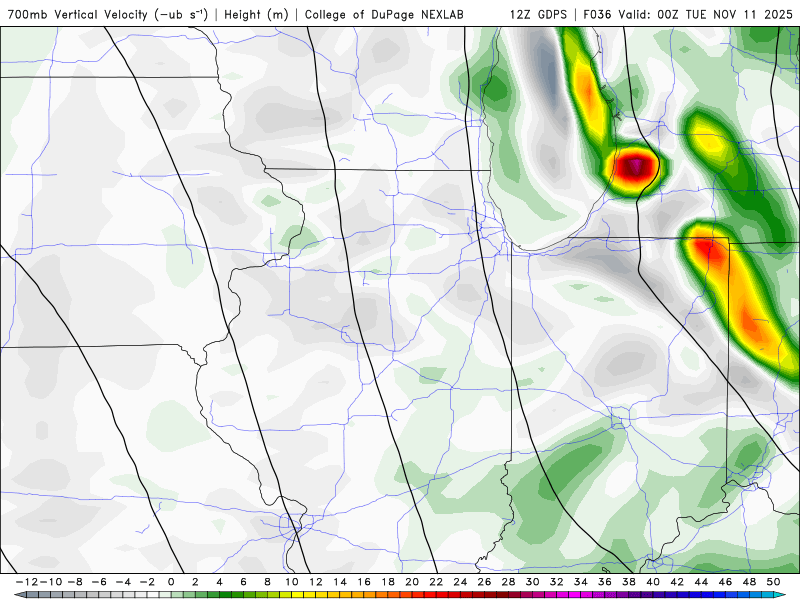
Task: Click the '12Z GDPS' model run label
Action: [x=538, y=14]
